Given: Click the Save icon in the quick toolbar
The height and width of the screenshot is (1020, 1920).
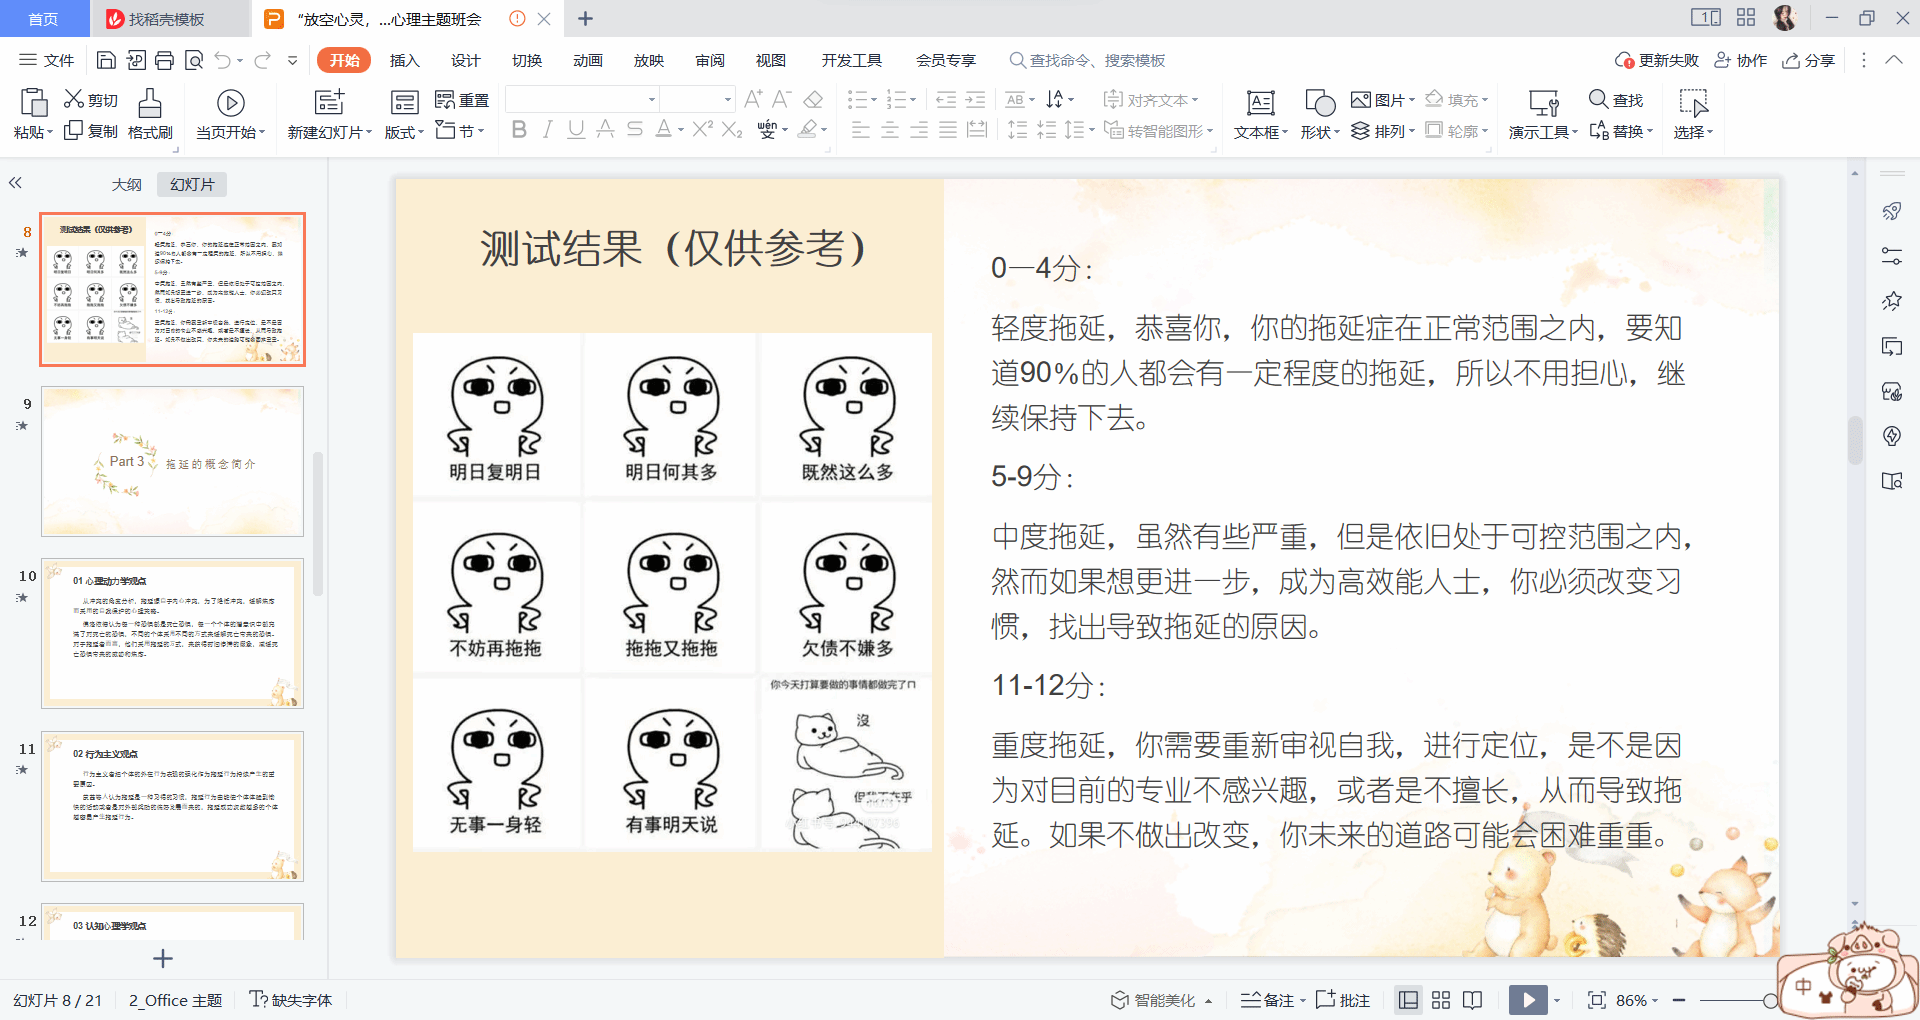Looking at the screenshot, I should pyautogui.click(x=106, y=61).
